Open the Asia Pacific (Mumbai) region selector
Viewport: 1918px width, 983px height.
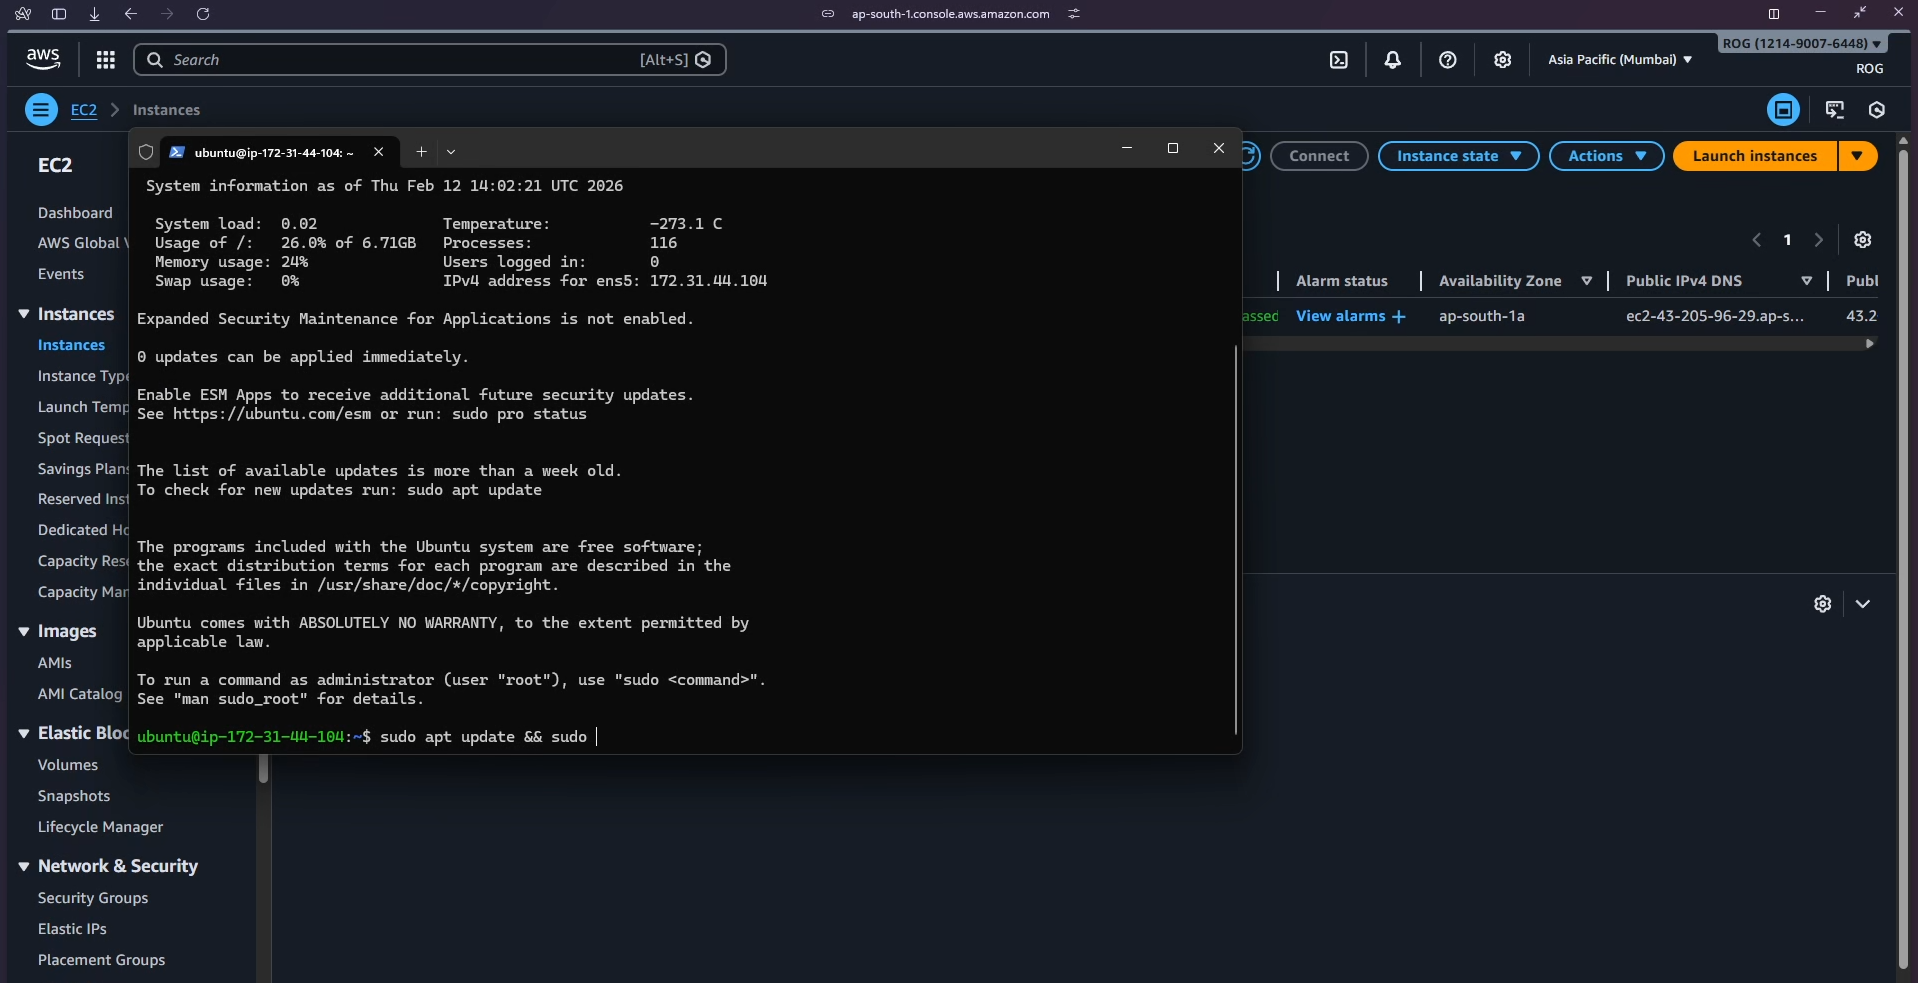1617,60
